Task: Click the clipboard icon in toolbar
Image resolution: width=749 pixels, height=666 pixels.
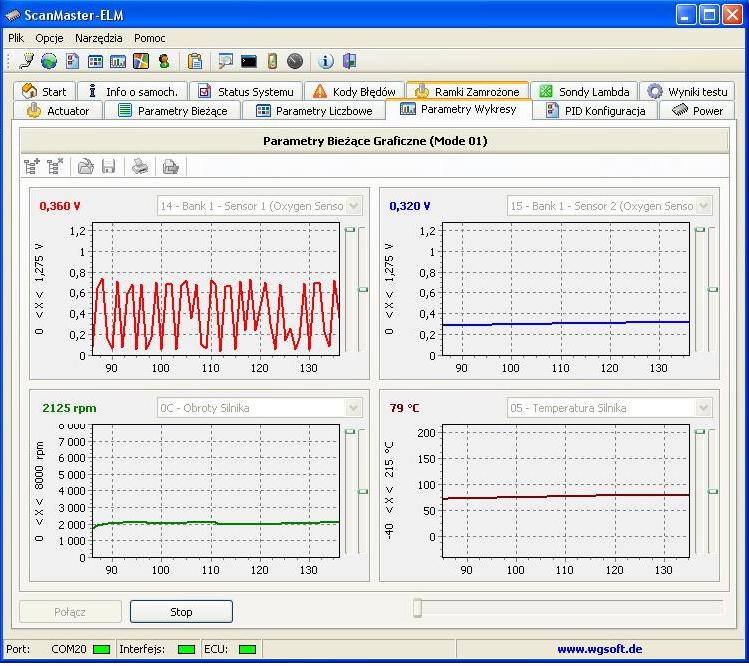Action: [195, 62]
